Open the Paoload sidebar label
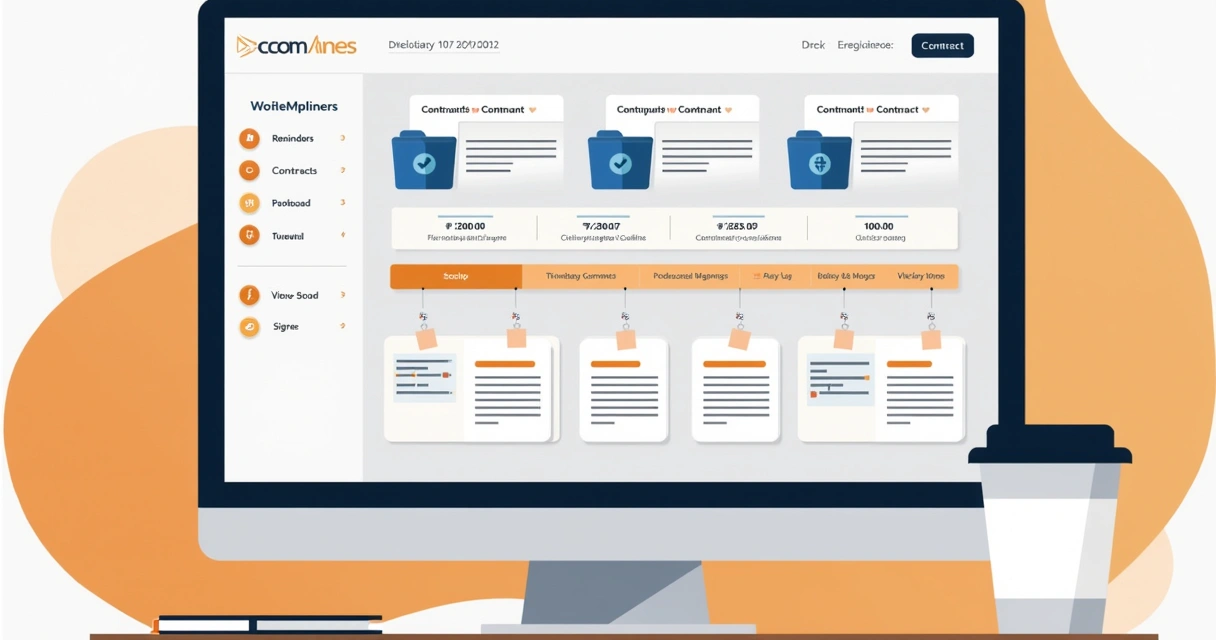The image size is (1216, 640). [x=291, y=203]
